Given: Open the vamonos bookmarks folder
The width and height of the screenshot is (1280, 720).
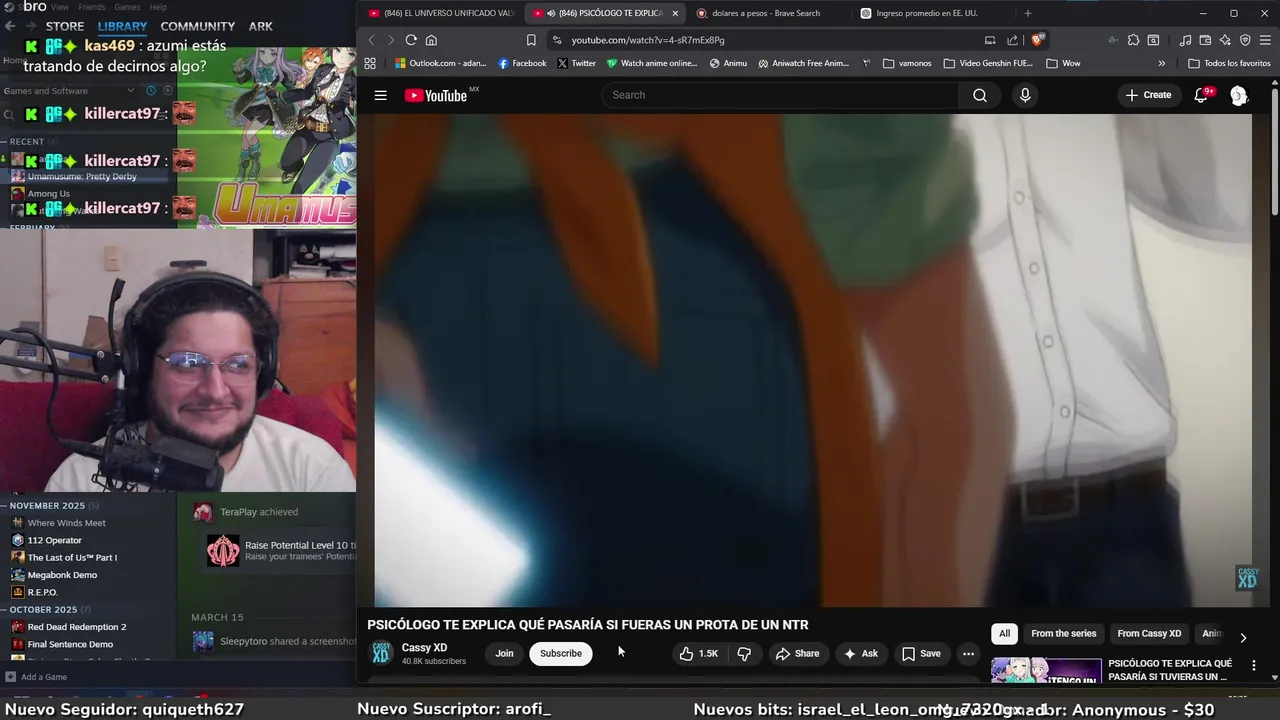Looking at the screenshot, I should coord(907,63).
